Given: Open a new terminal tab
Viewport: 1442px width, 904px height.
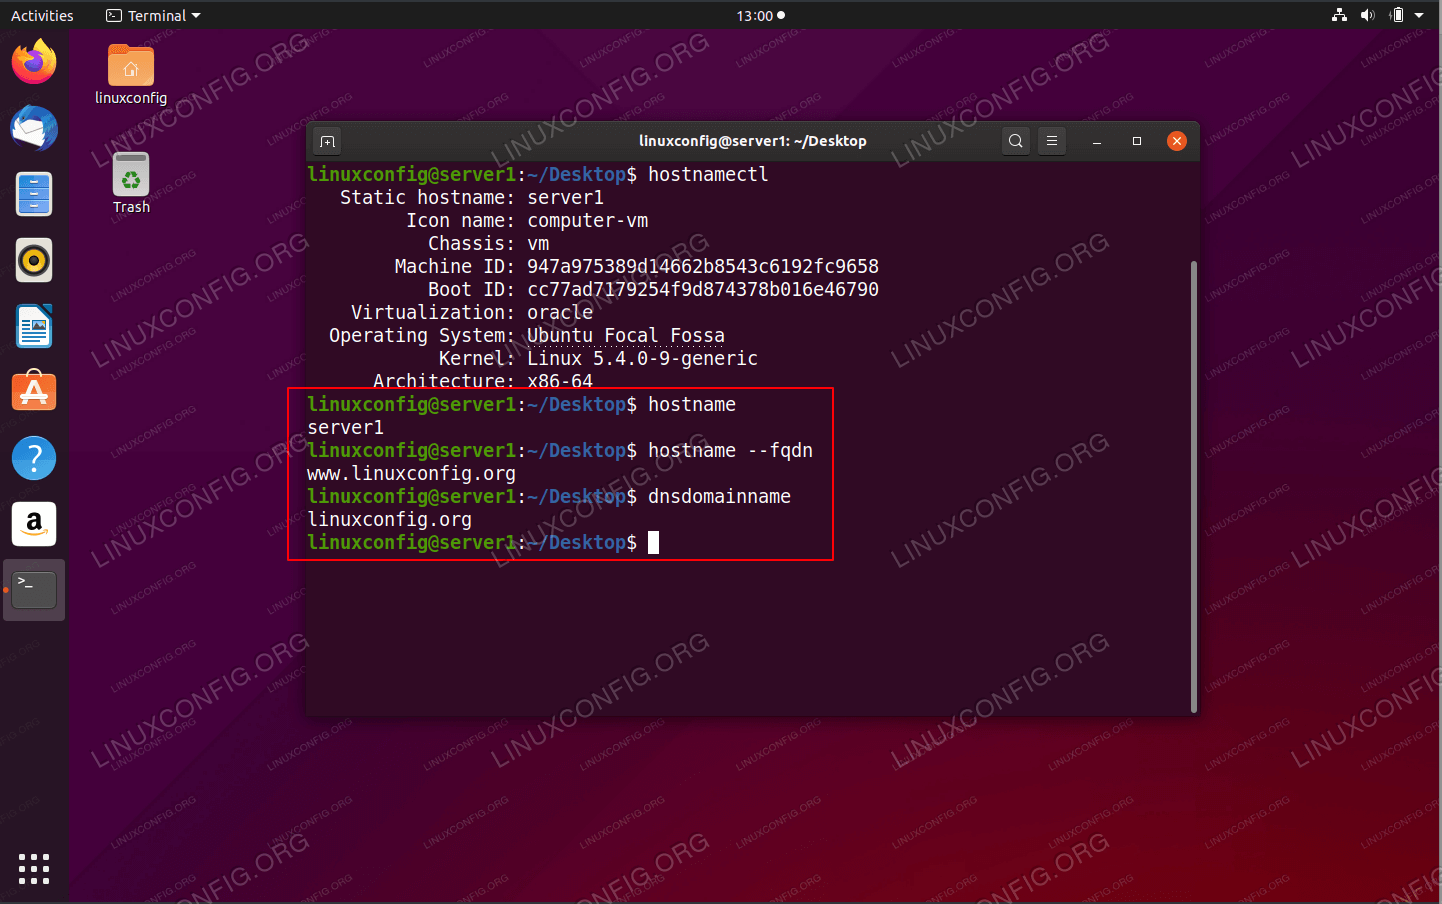Looking at the screenshot, I should (x=327, y=141).
